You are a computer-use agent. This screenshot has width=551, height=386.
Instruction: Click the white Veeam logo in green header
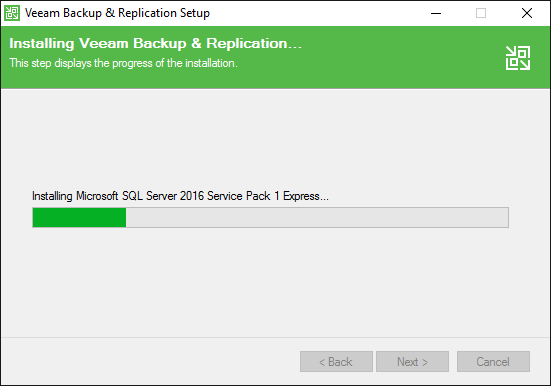click(518, 58)
